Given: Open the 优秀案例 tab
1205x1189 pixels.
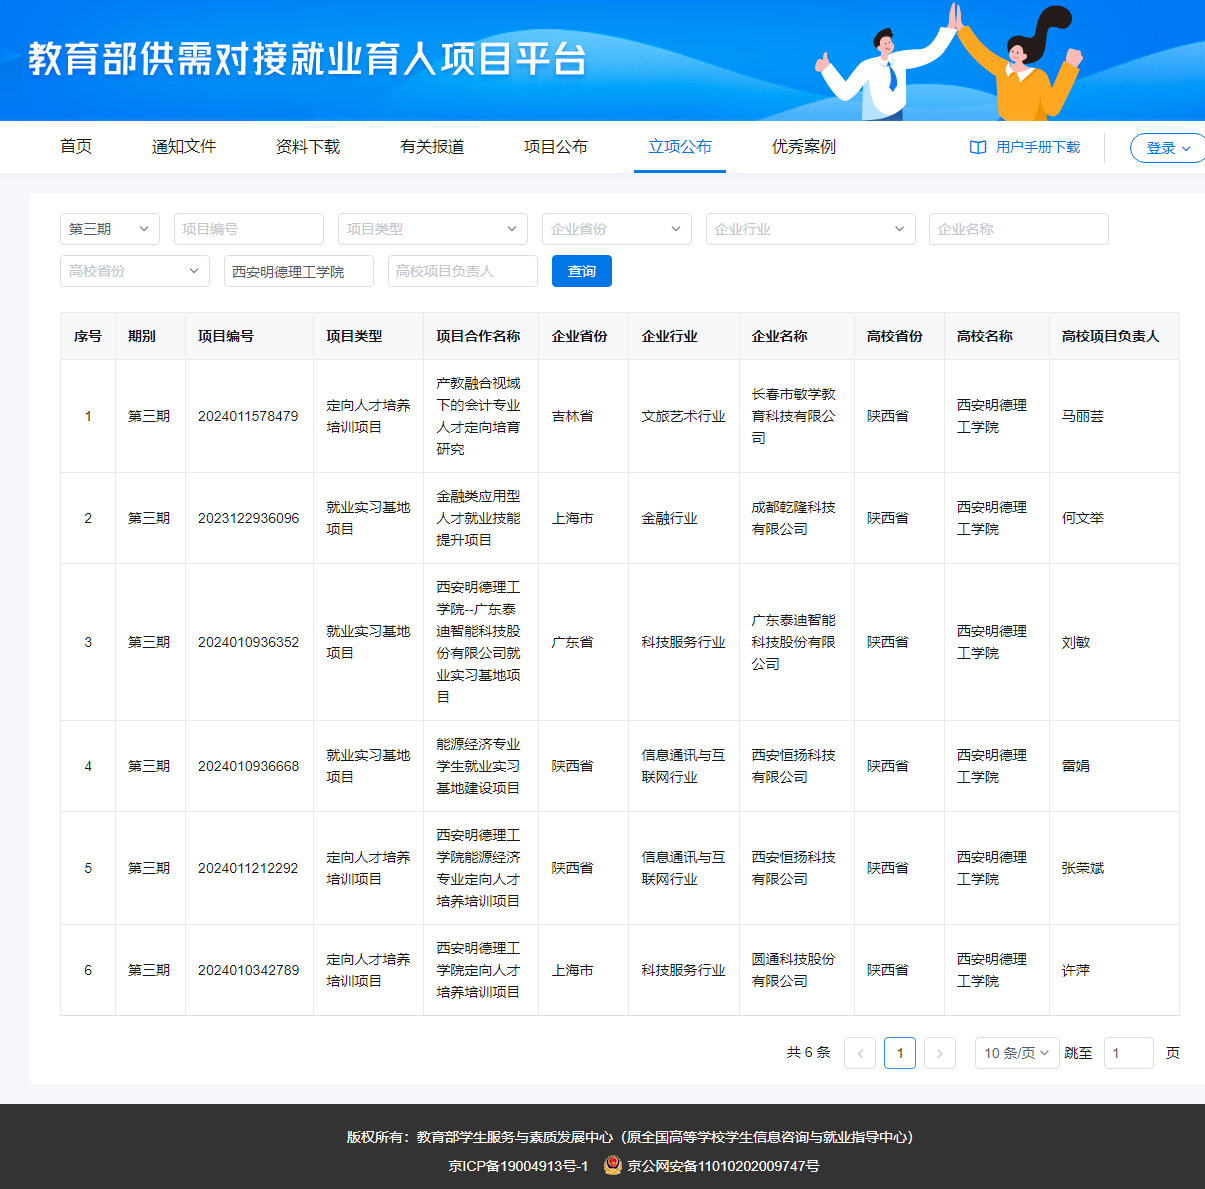Looking at the screenshot, I should [803, 147].
